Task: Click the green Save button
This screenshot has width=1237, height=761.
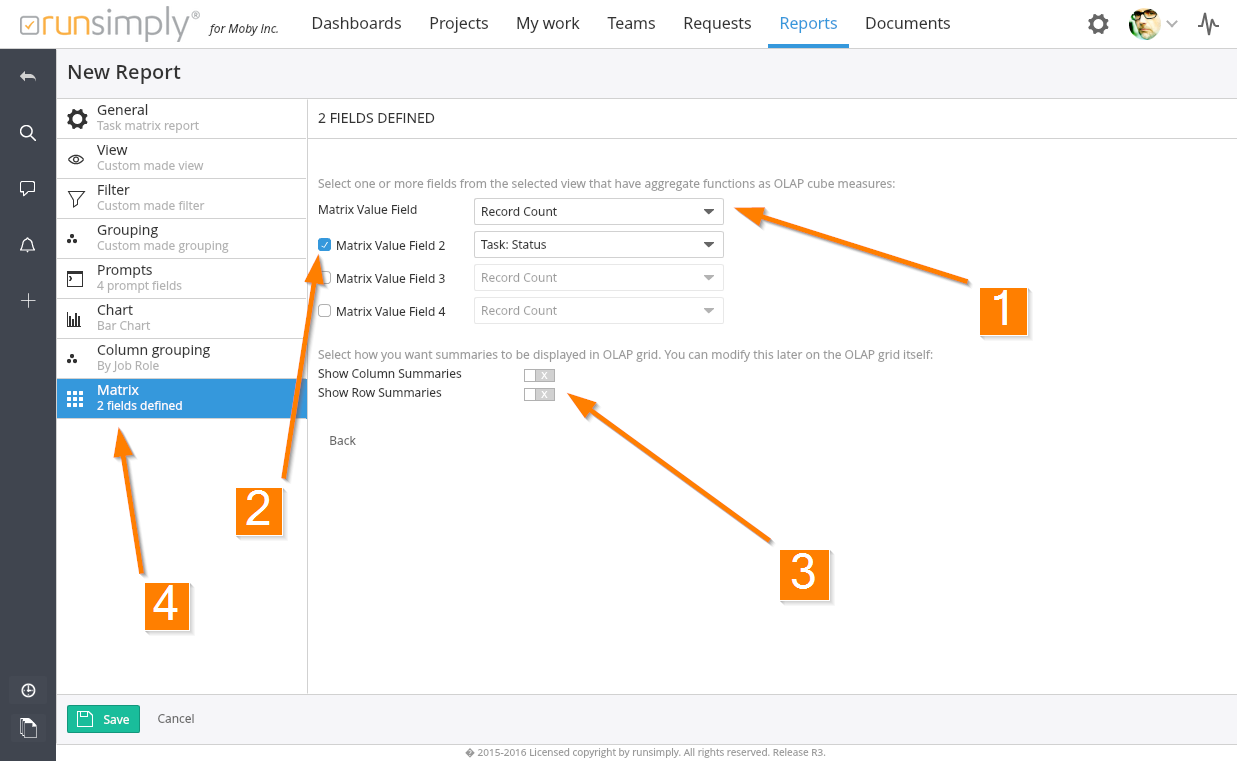Action: pyautogui.click(x=104, y=719)
